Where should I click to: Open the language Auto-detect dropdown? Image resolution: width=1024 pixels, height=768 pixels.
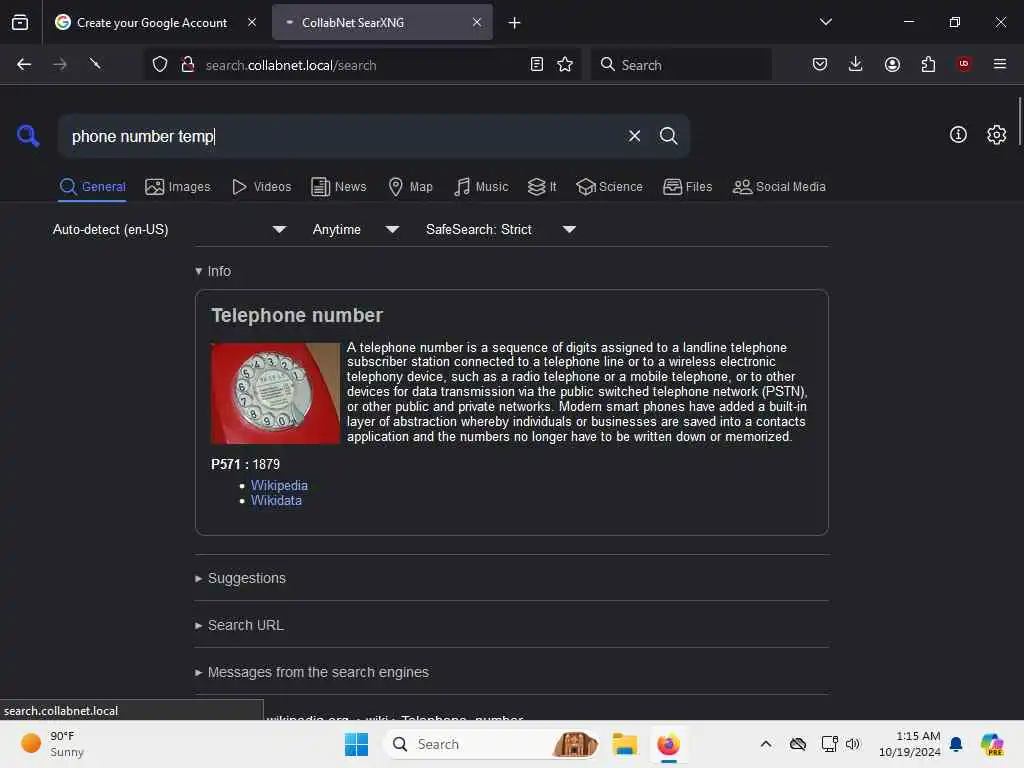pos(169,229)
